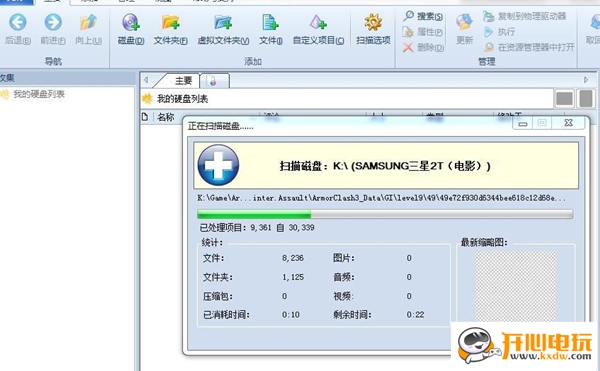600x371 pixels.
Task: Add a folder with 文件夹 icon
Action: click(170, 23)
